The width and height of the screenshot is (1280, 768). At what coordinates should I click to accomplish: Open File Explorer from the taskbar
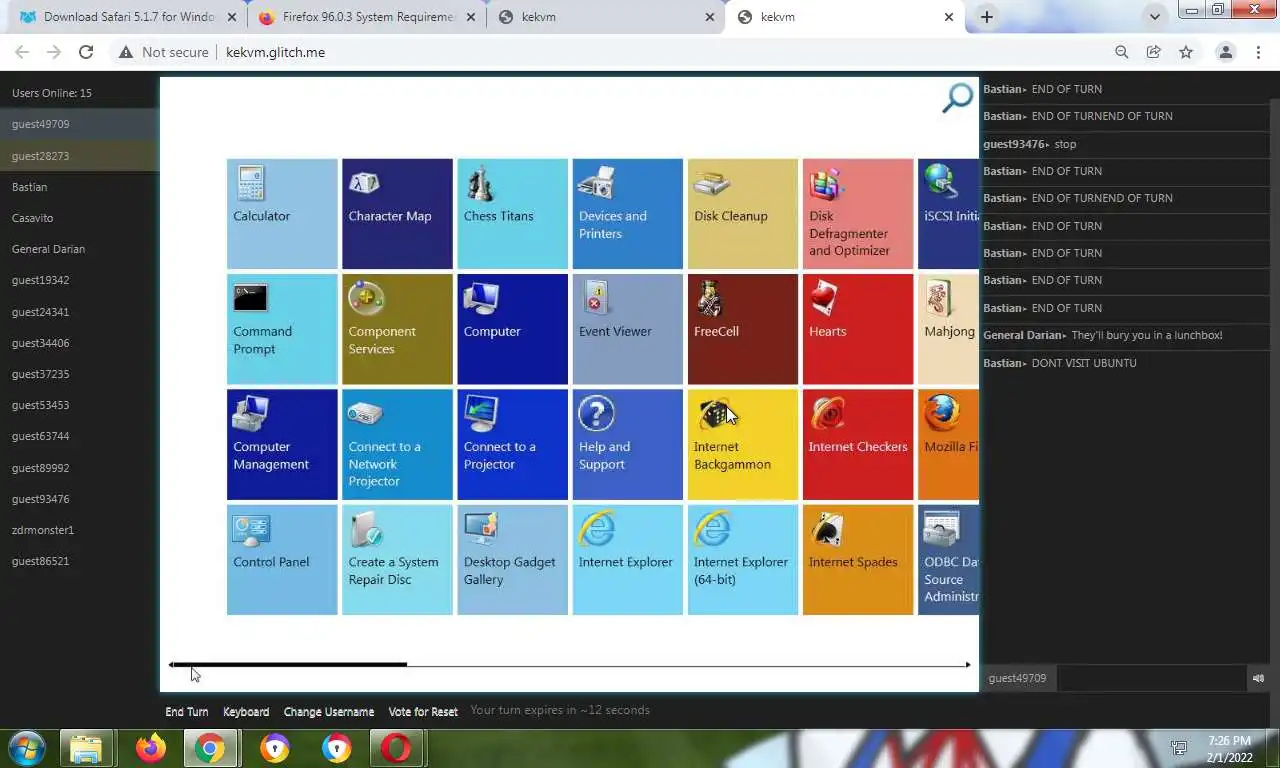86,748
